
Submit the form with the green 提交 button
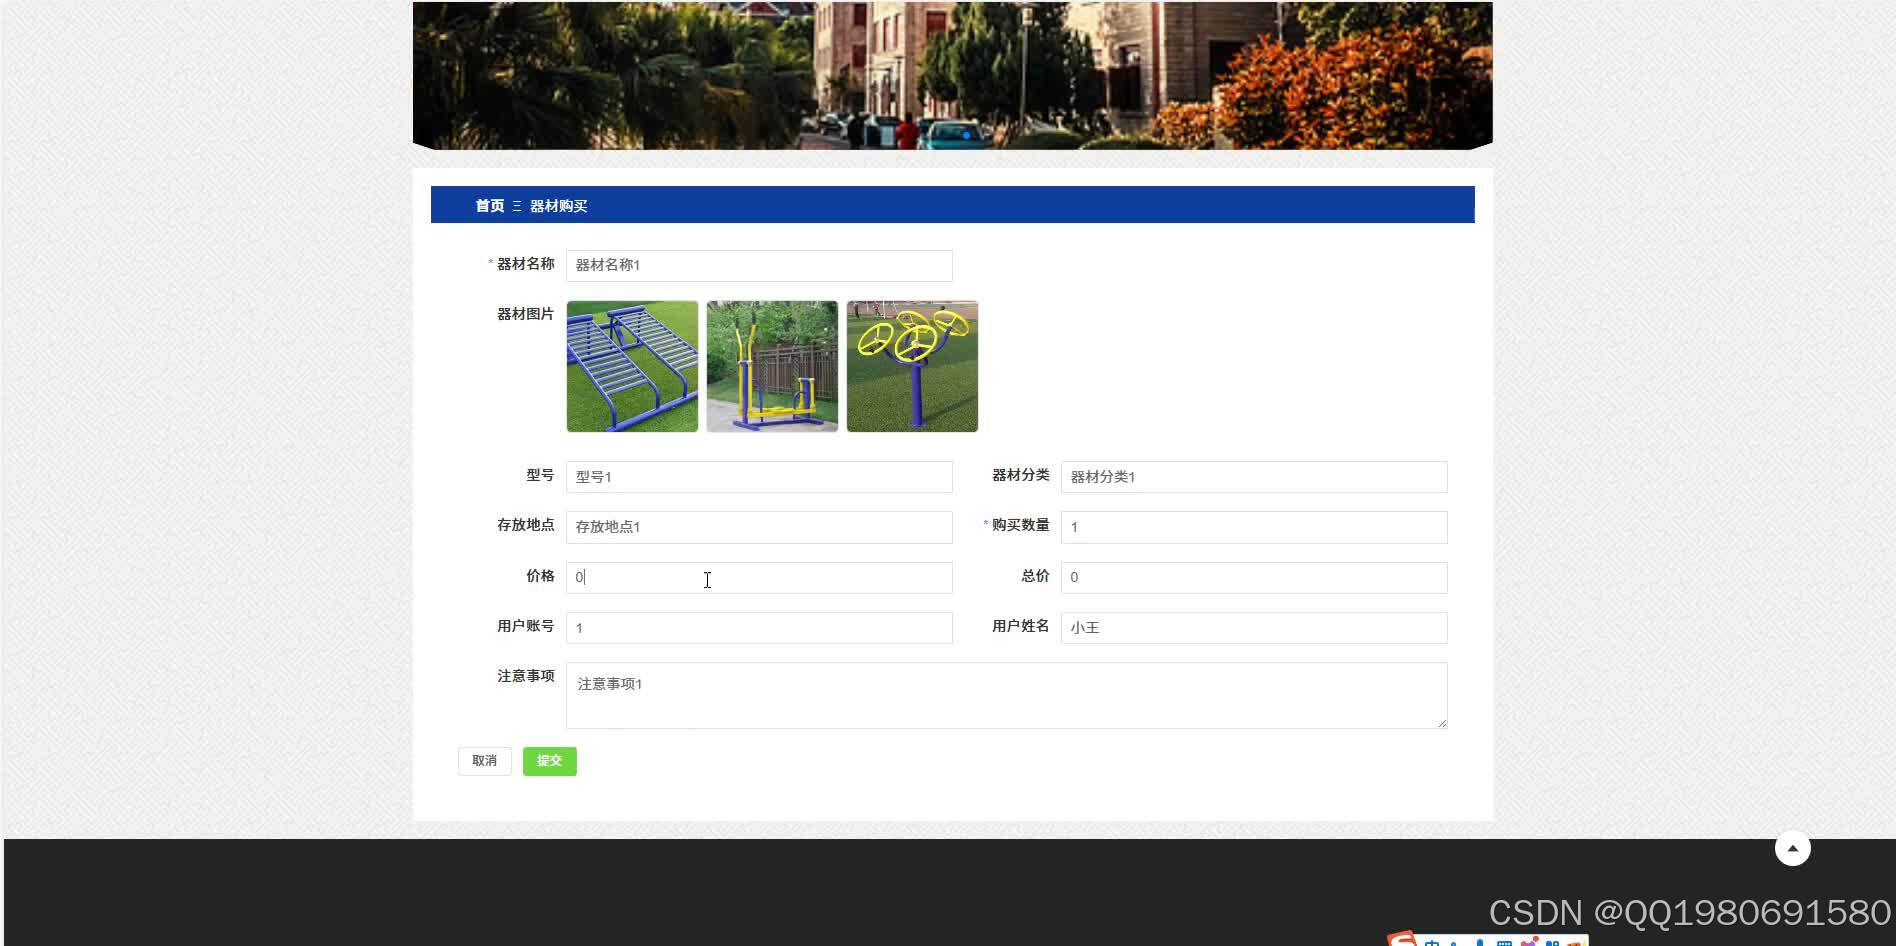pos(549,760)
